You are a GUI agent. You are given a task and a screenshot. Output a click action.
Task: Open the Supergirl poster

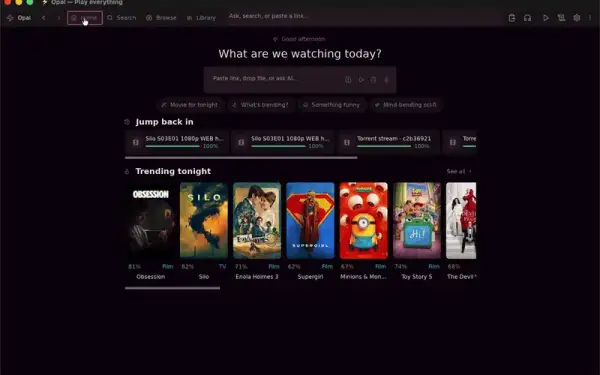click(310, 221)
